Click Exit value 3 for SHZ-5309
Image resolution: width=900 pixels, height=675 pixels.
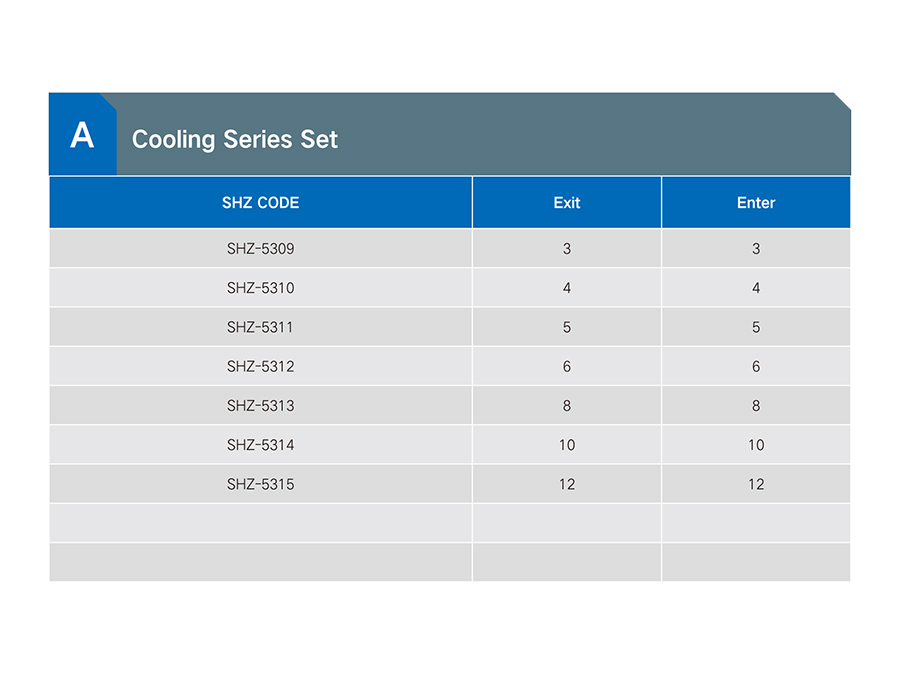coord(567,249)
